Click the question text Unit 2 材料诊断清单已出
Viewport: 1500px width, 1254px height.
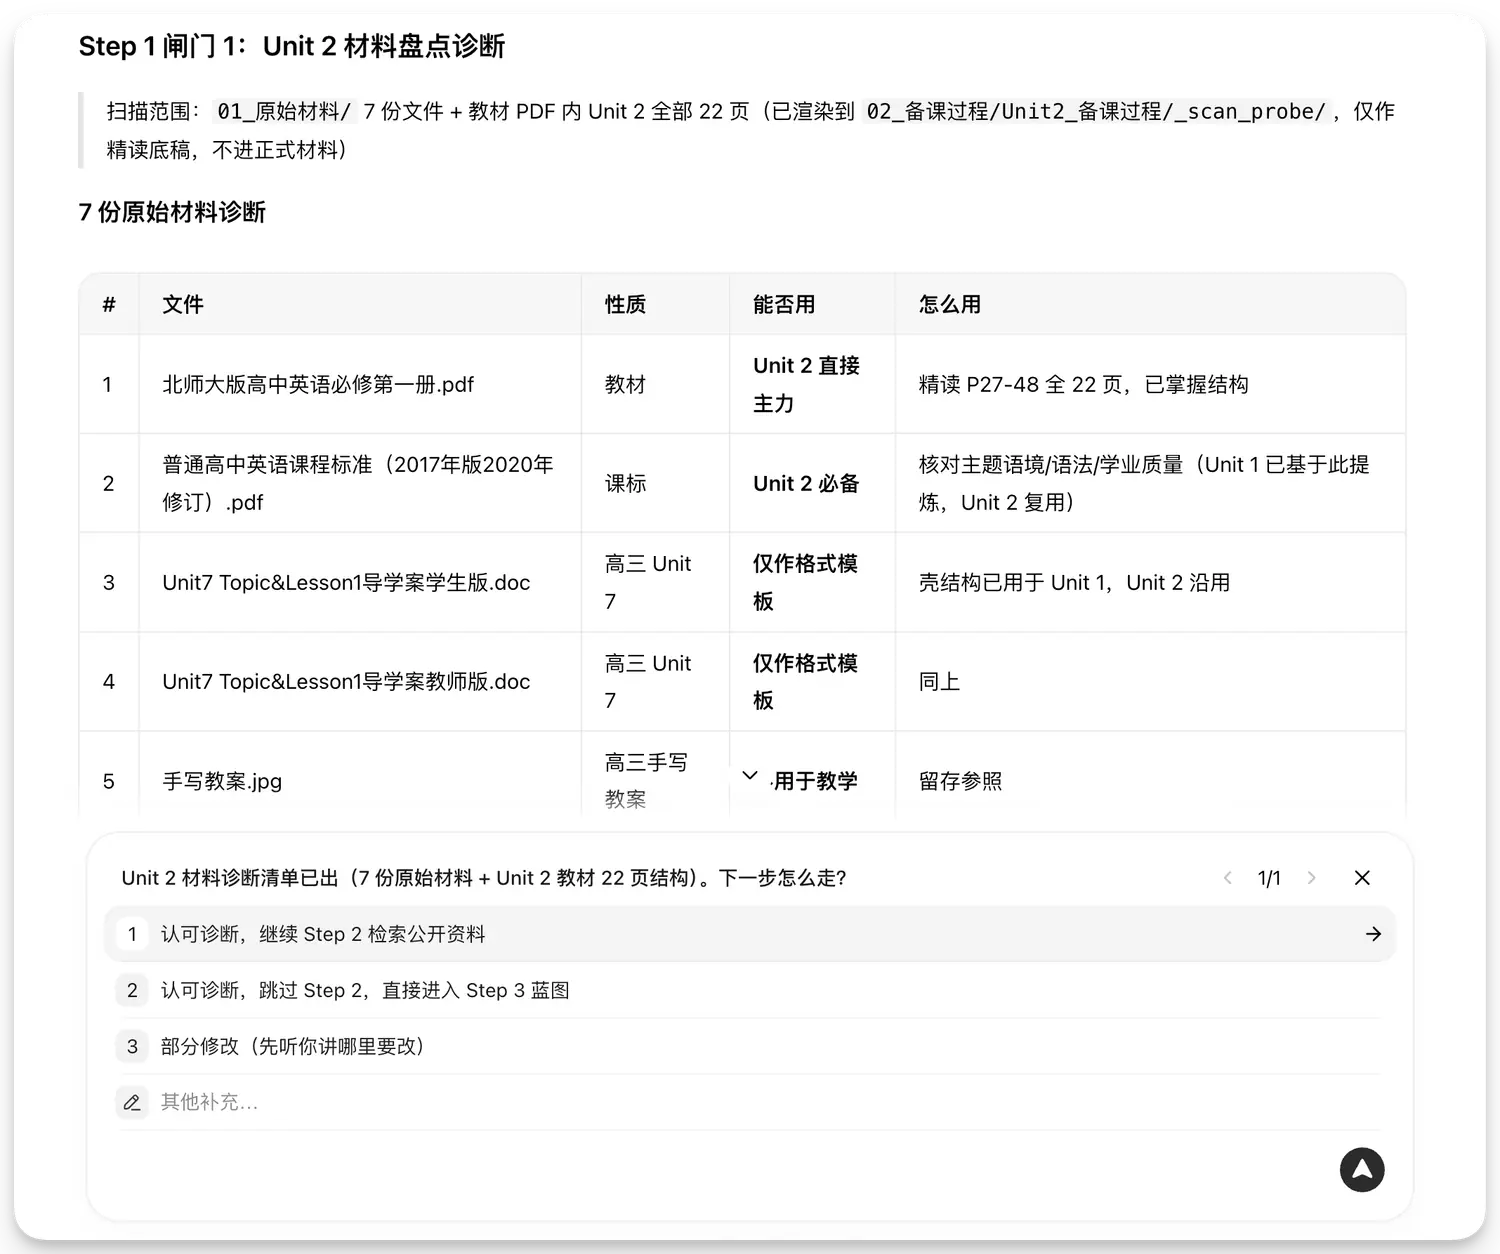pyautogui.click(x=484, y=878)
